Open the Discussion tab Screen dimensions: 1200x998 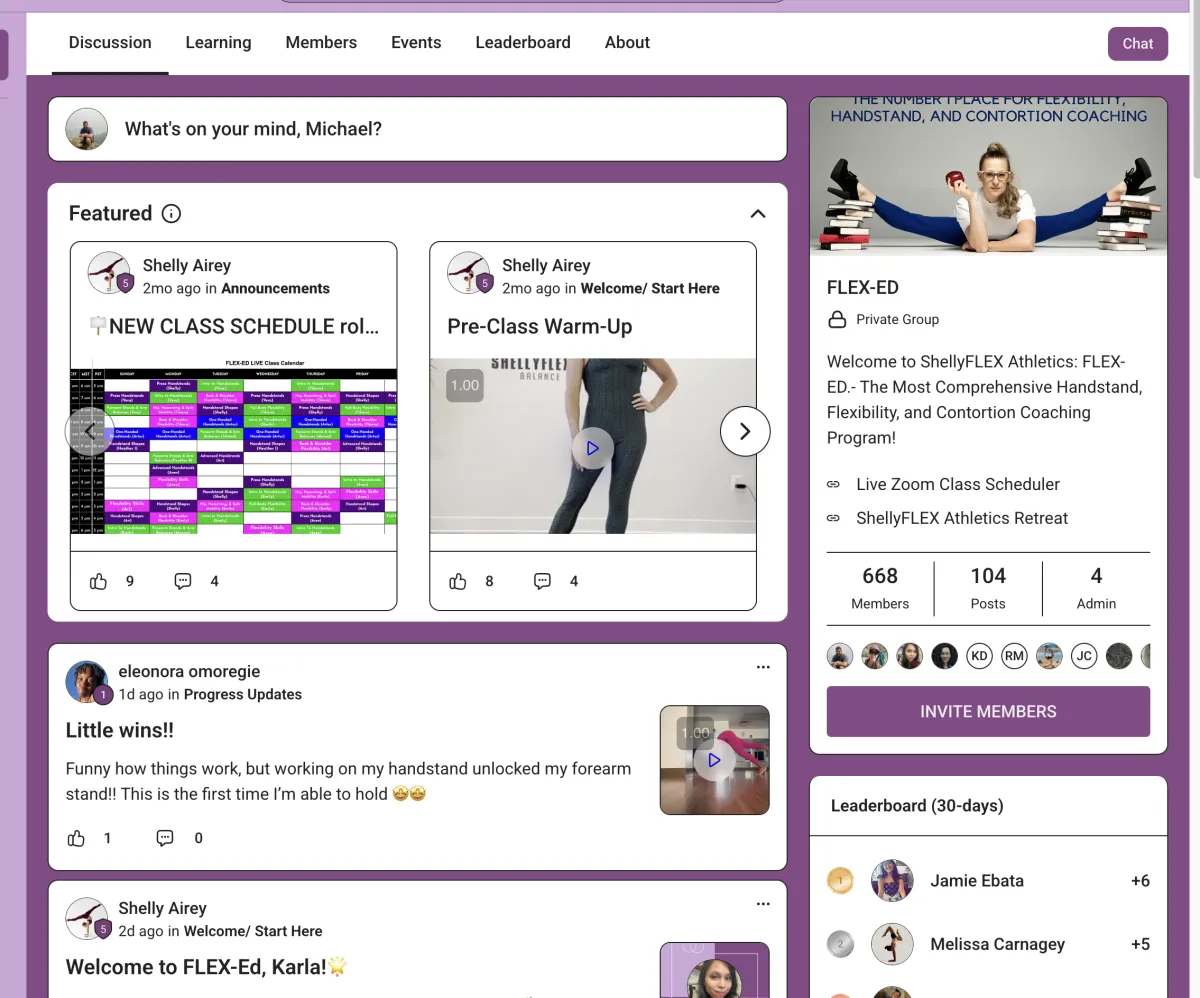click(110, 42)
